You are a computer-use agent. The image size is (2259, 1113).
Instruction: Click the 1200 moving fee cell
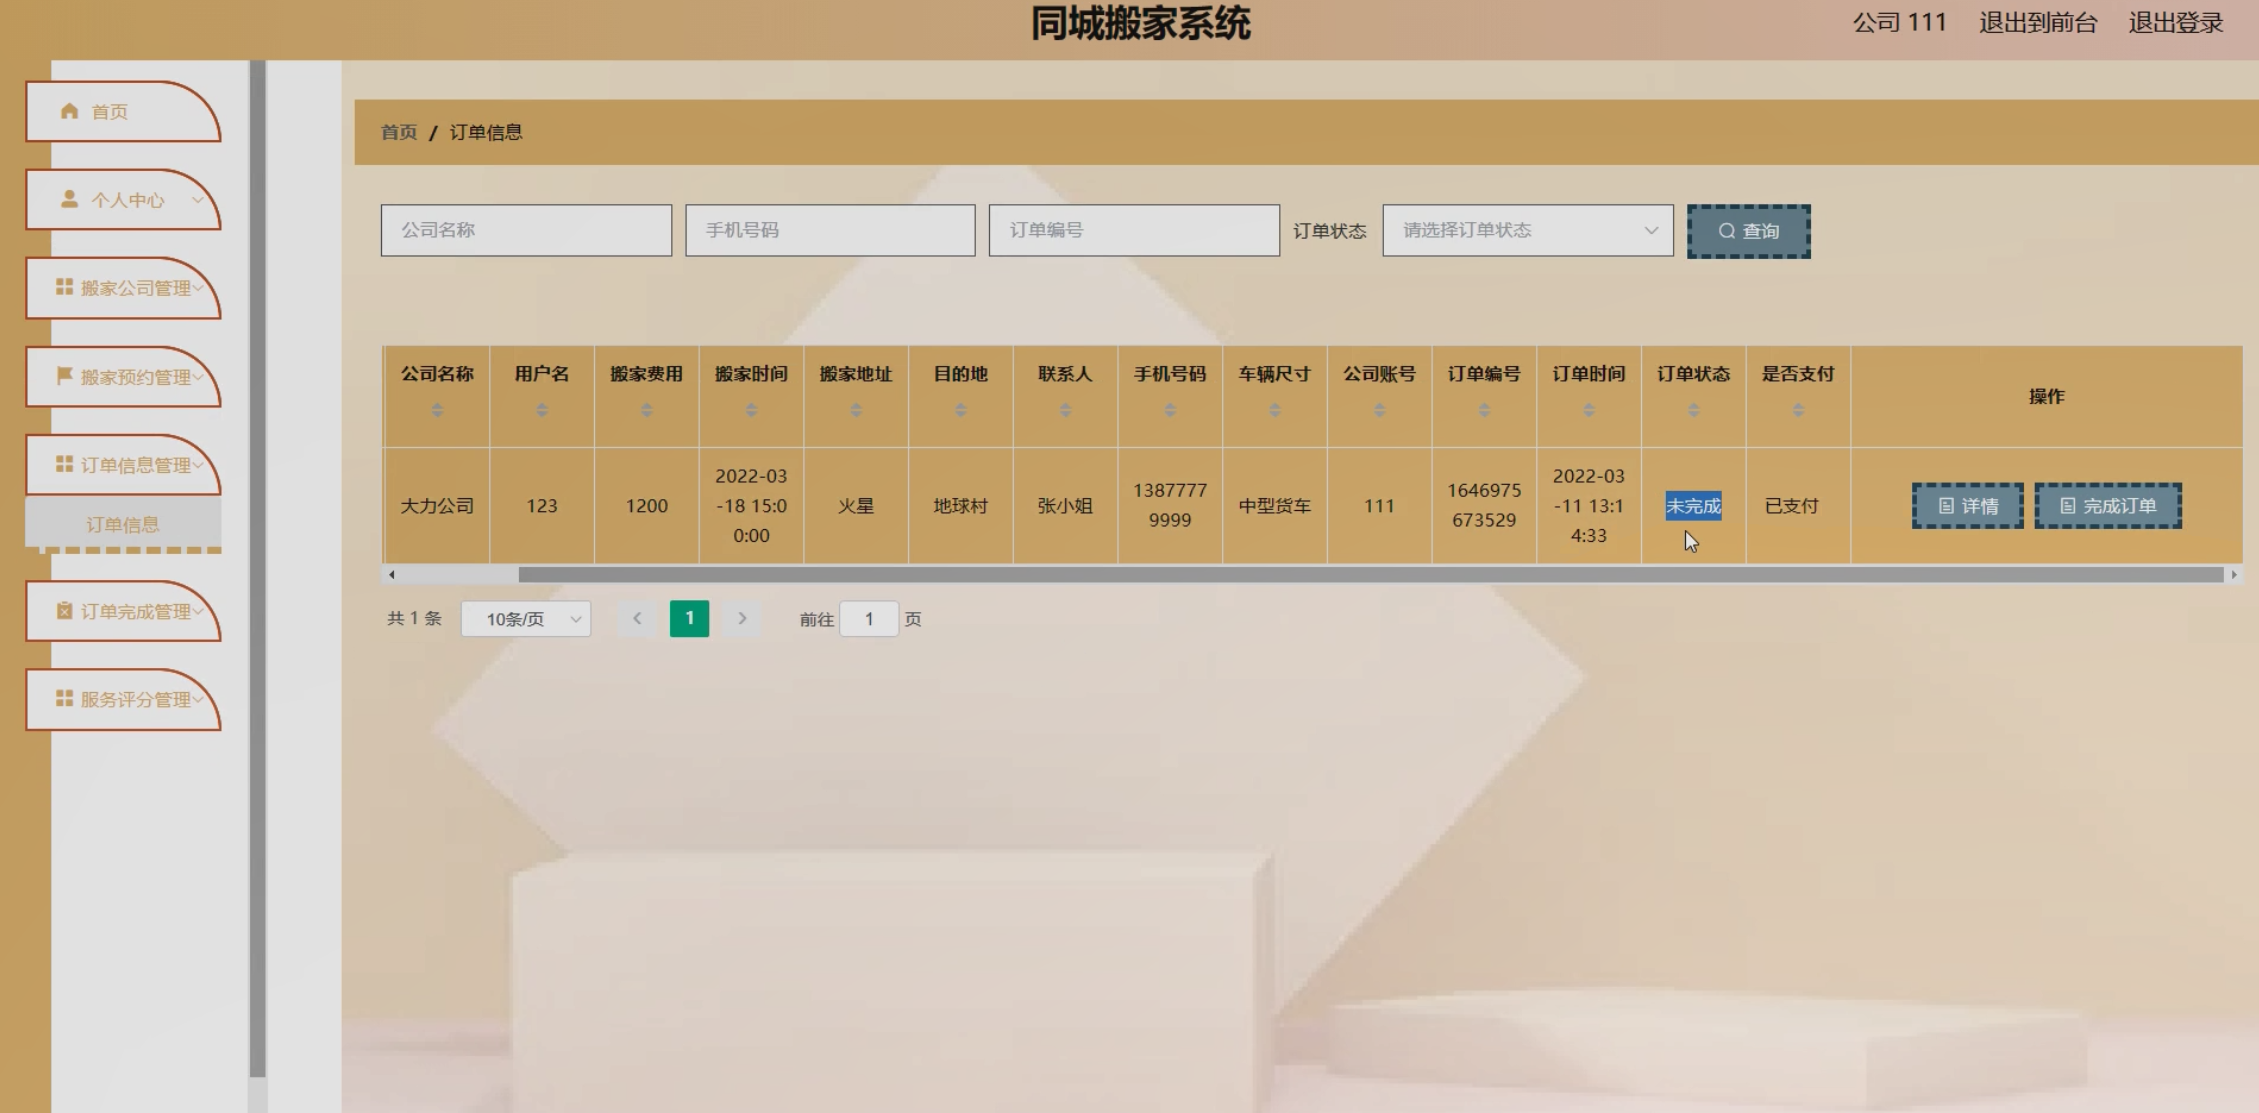[x=647, y=506]
